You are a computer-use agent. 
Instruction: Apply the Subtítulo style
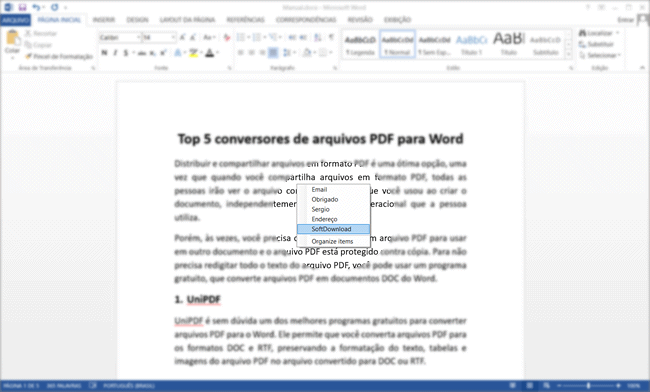click(x=546, y=44)
